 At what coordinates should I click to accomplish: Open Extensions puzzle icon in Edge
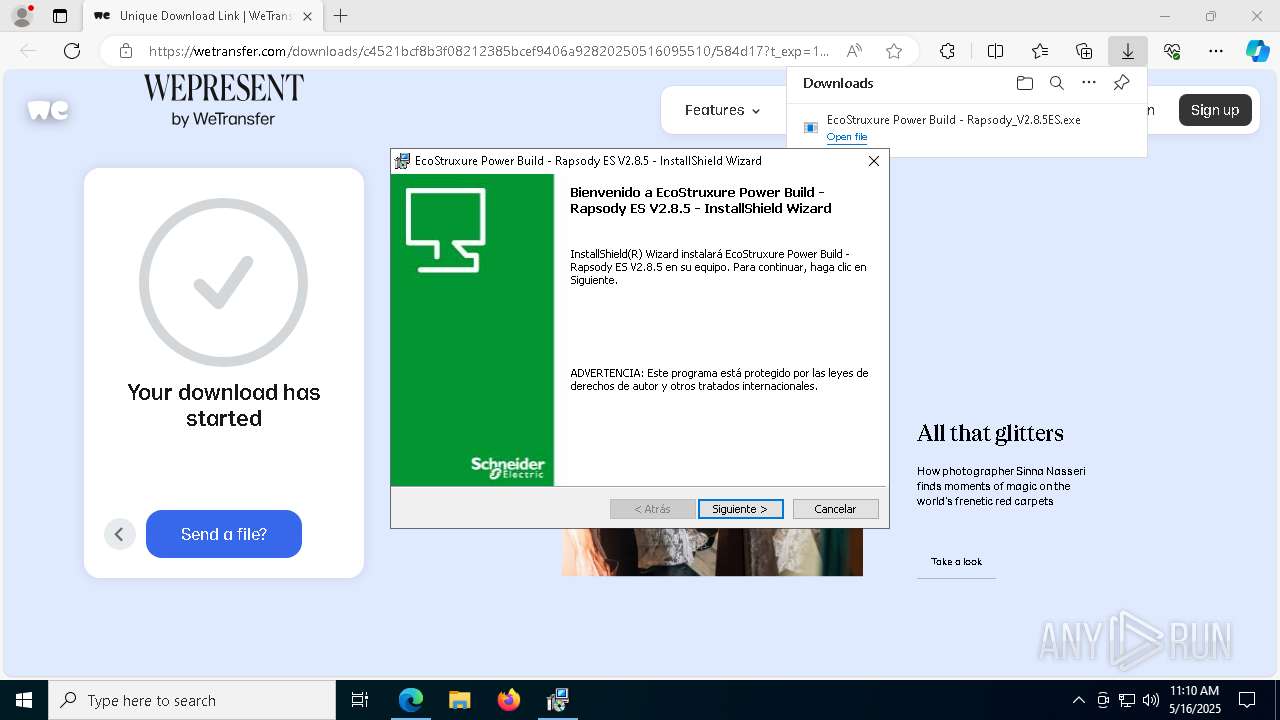coord(947,51)
